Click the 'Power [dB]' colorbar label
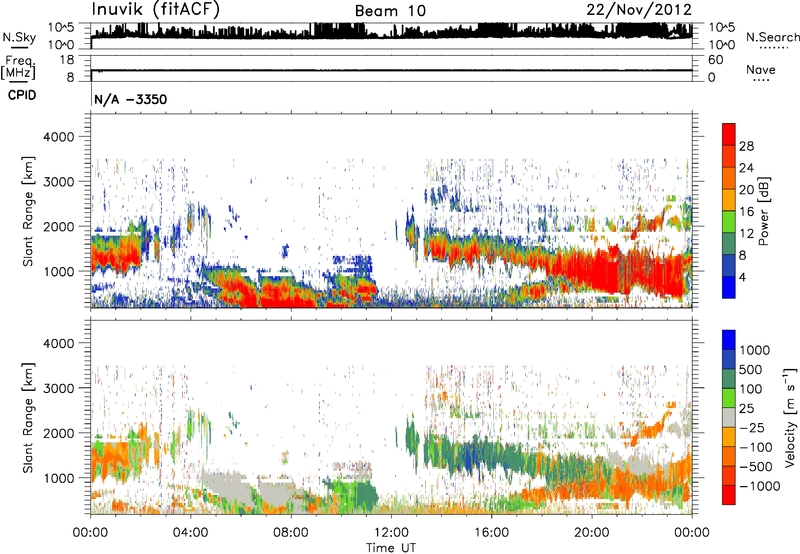This screenshot has width=800, height=554. click(763, 211)
